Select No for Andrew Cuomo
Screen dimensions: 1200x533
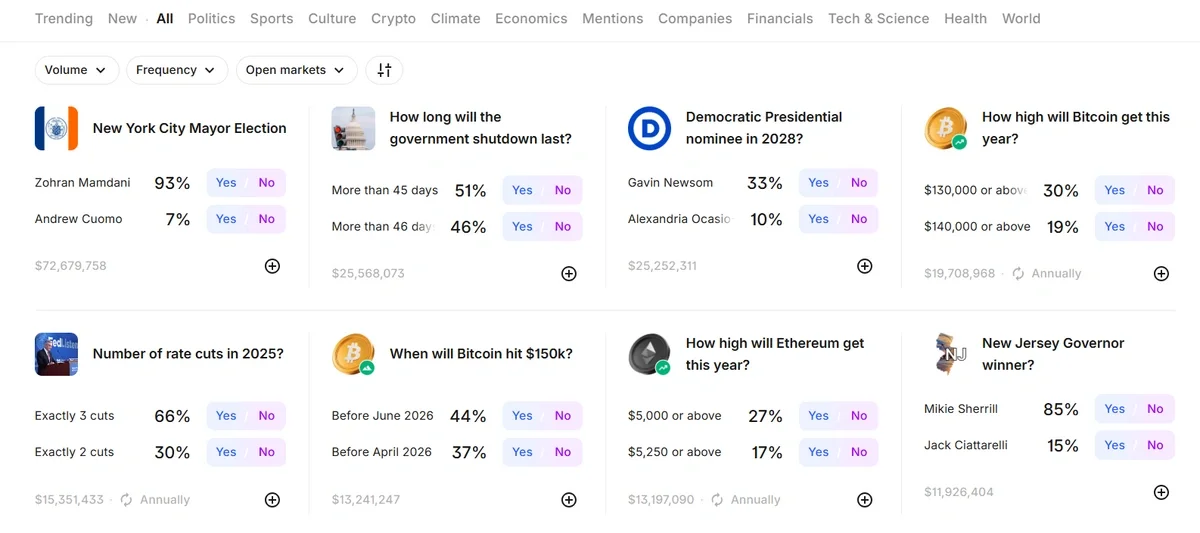(x=266, y=219)
